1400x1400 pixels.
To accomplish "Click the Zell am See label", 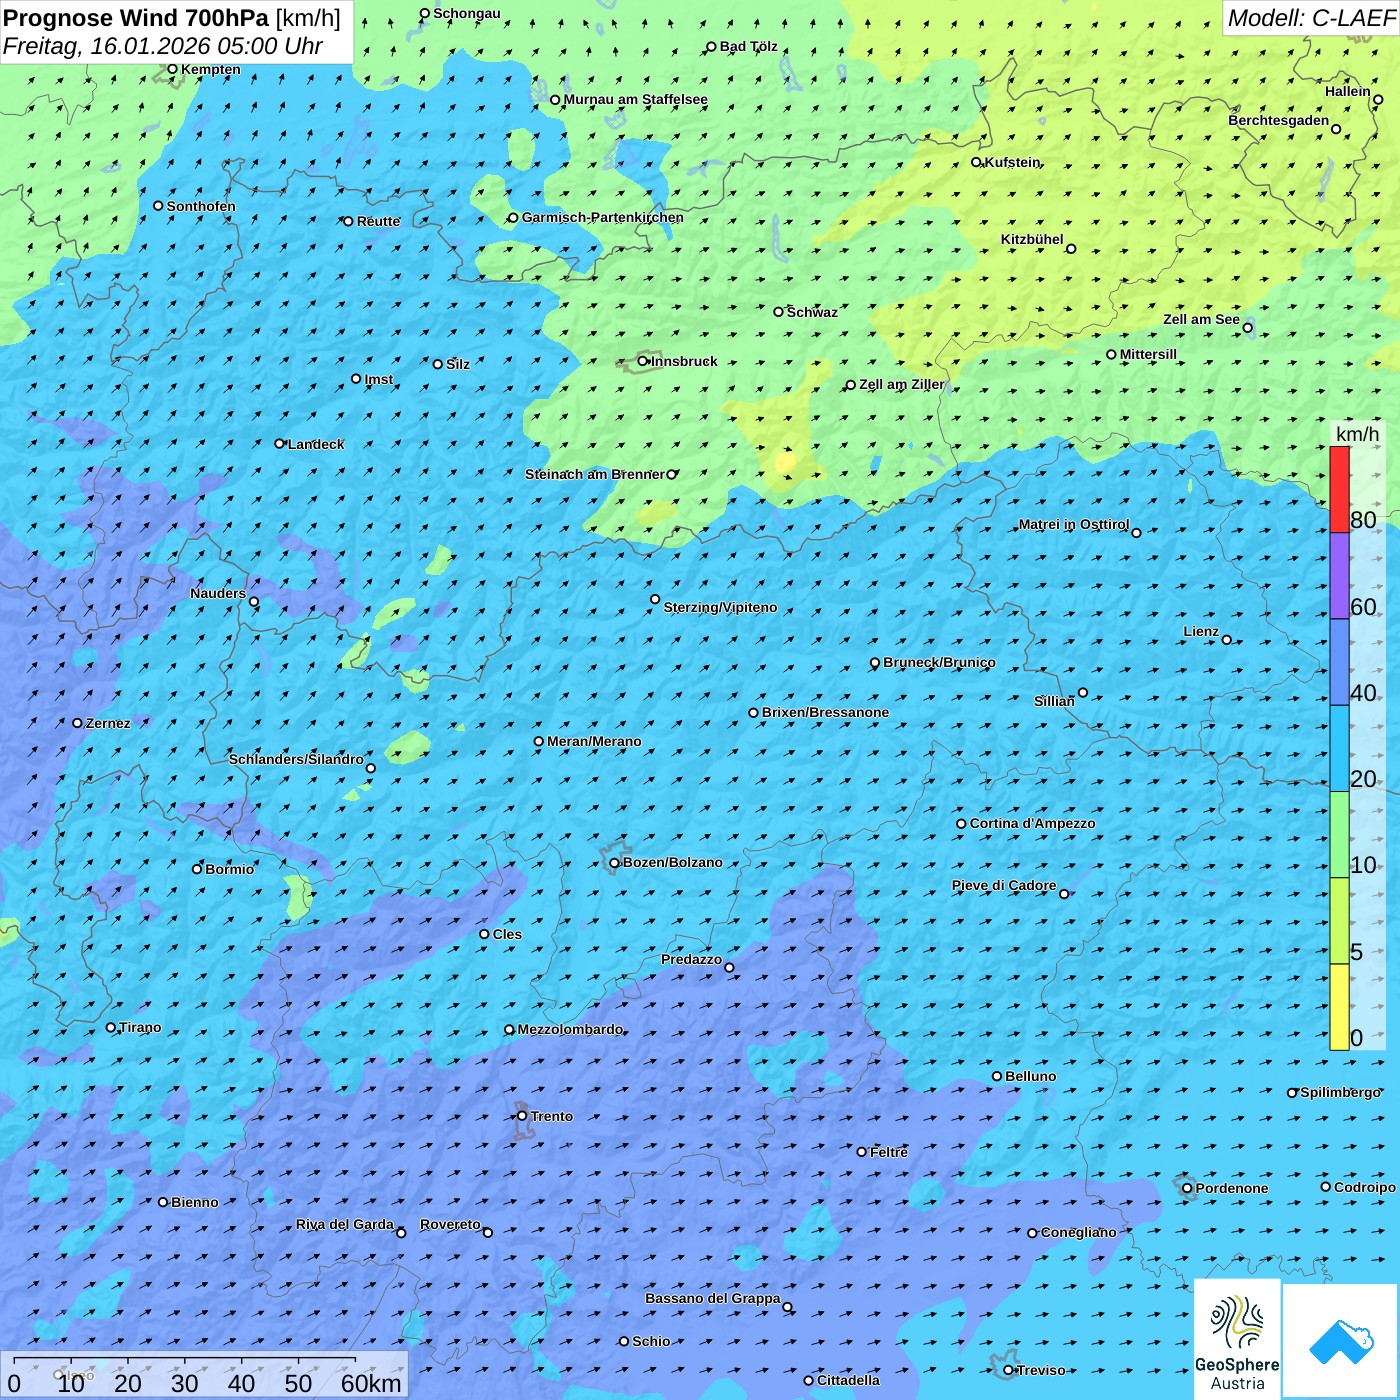I will (1201, 319).
